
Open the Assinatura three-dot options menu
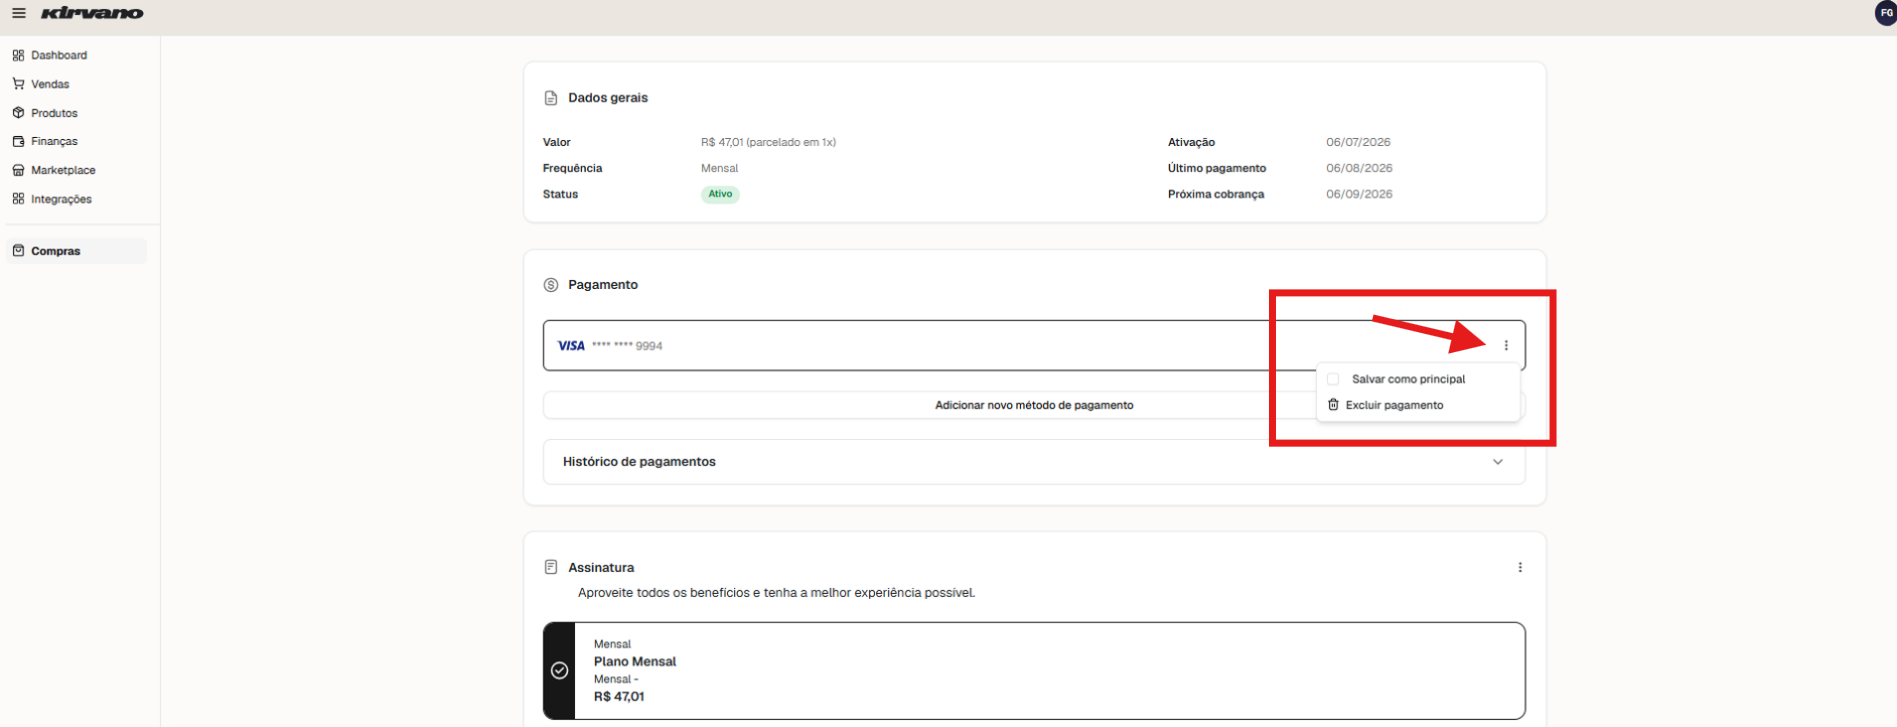(1520, 567)
